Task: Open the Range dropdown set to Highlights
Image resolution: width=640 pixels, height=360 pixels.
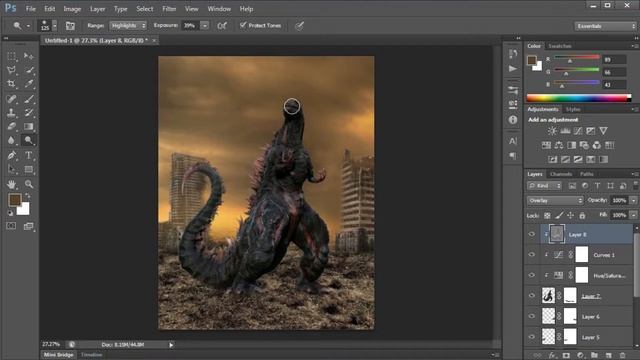Action: (128, 26)
